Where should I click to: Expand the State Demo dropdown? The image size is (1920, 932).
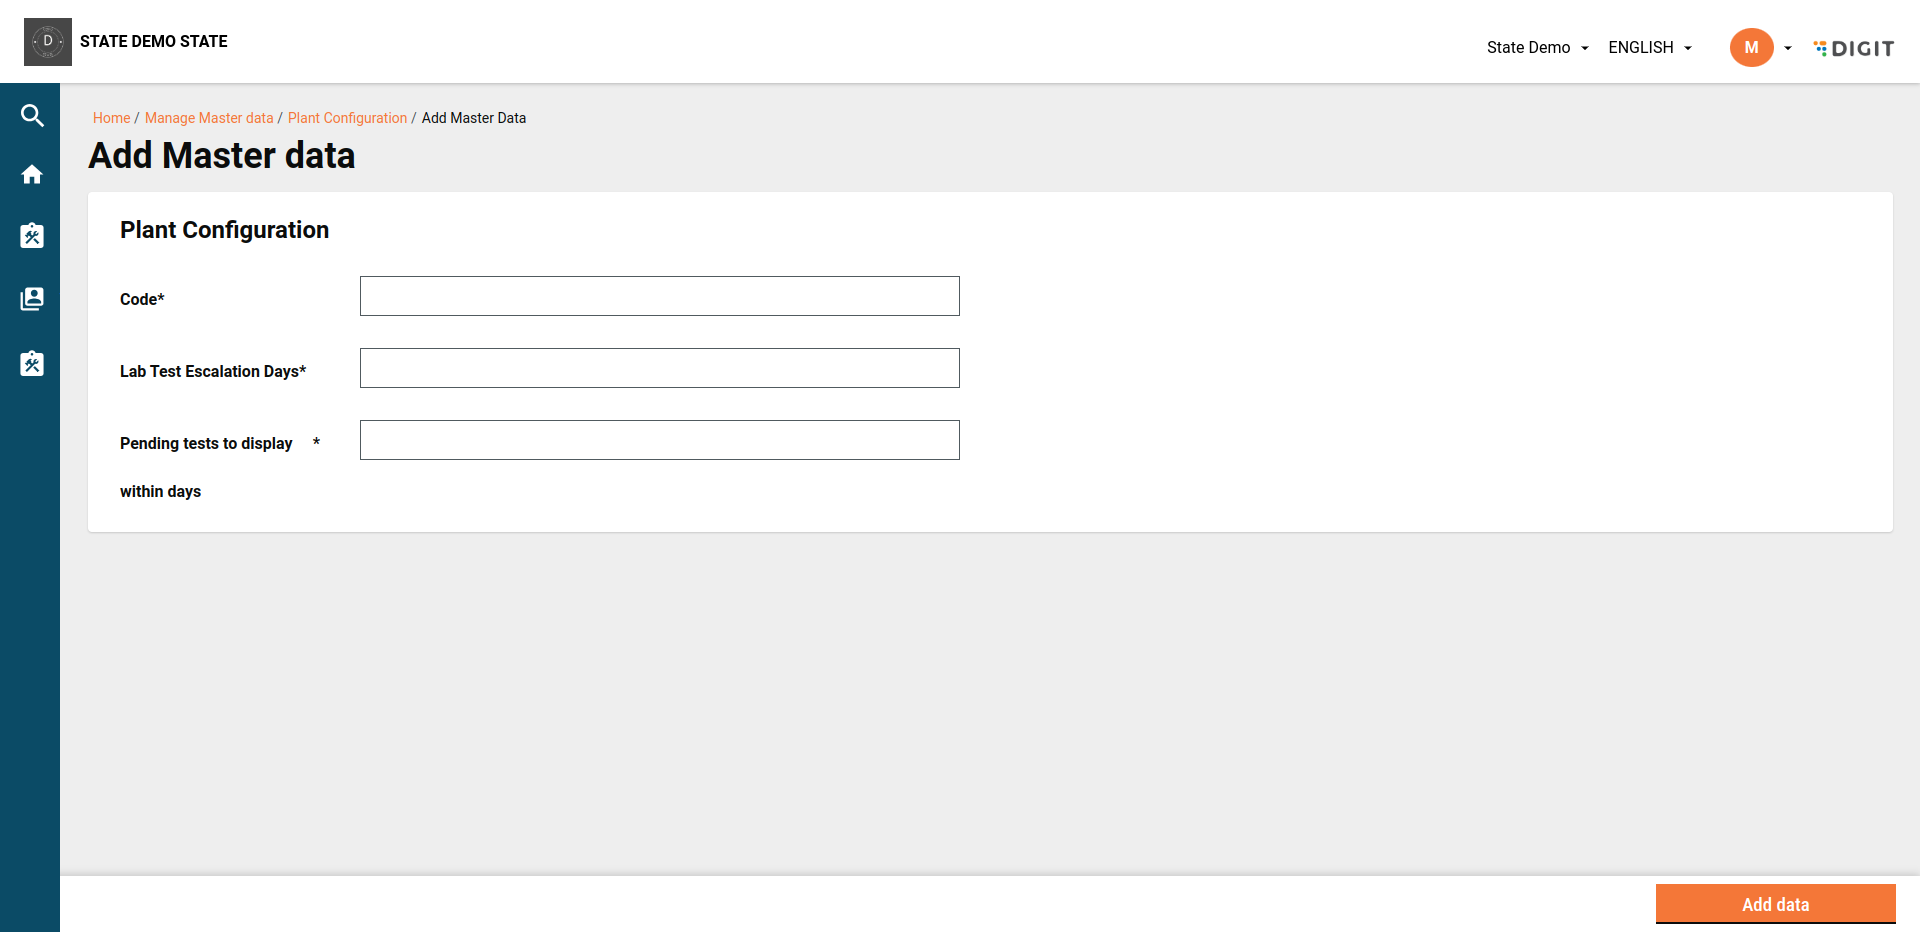[x=1537, y=48]
